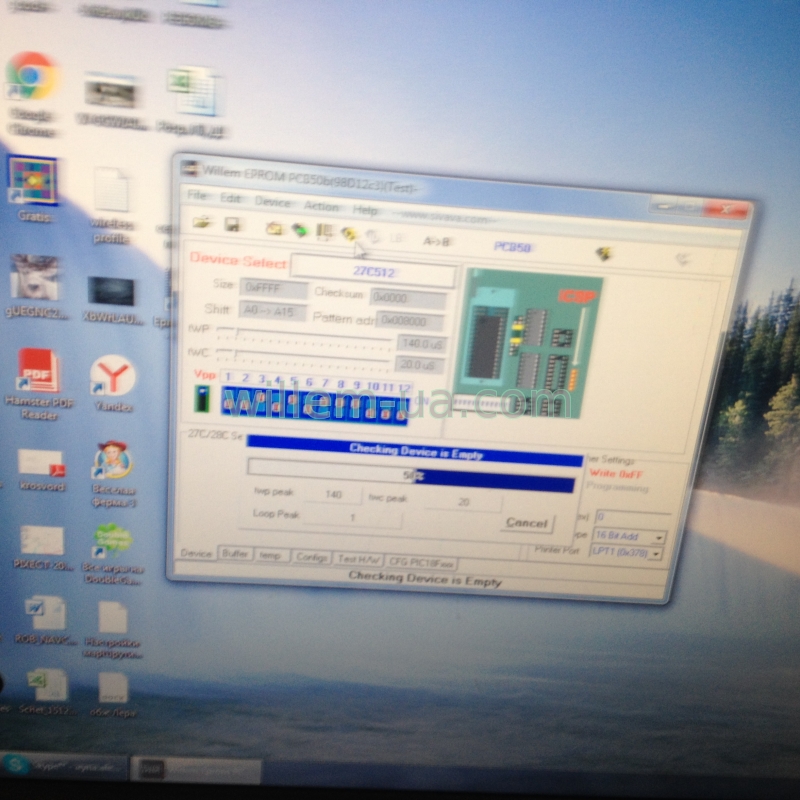800x800 pixels.
Task: Open the docx file icon at desktop bottom
Action: coord(113,694)
